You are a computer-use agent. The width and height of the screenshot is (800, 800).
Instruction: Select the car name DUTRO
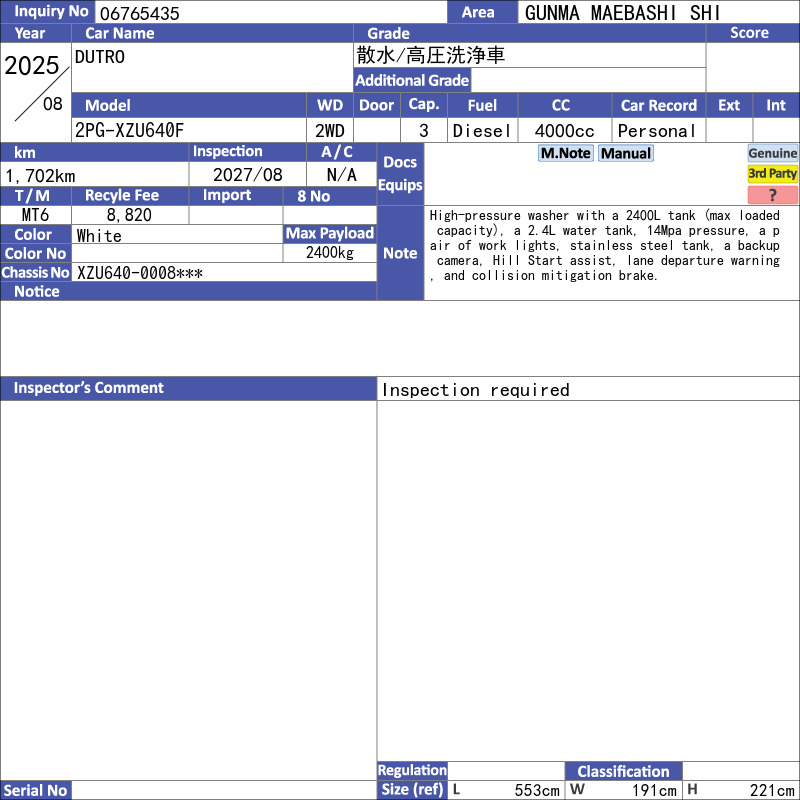tap(99, 57)
